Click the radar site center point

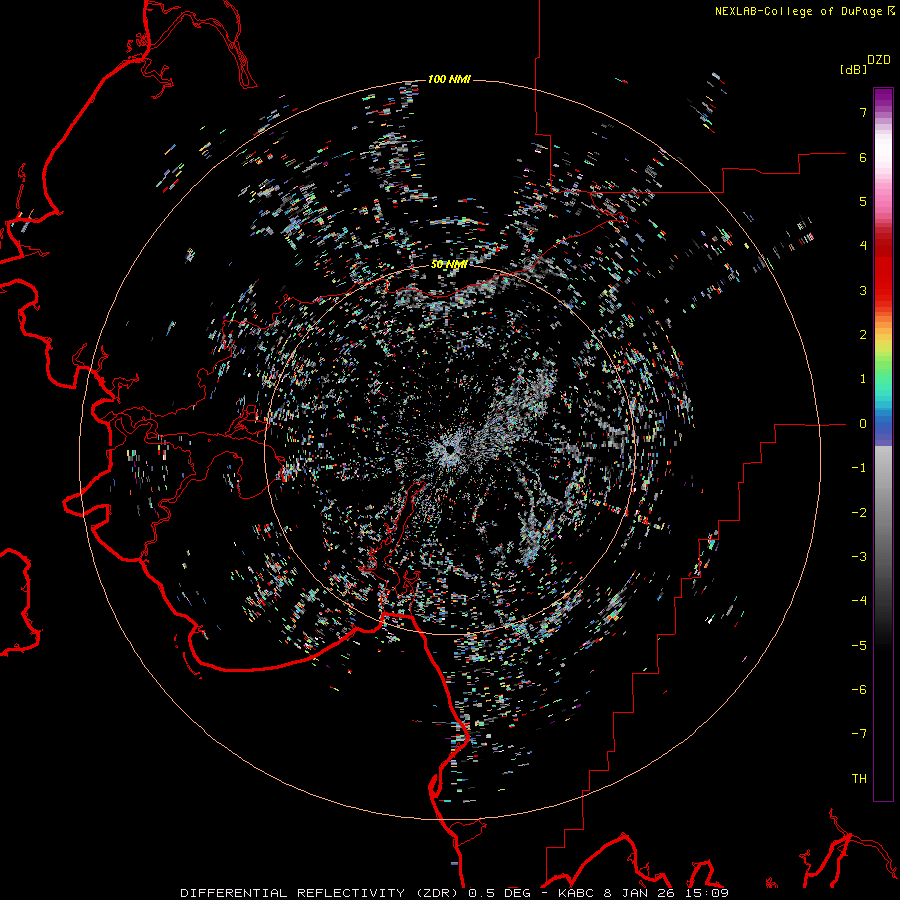click(450, 450)
